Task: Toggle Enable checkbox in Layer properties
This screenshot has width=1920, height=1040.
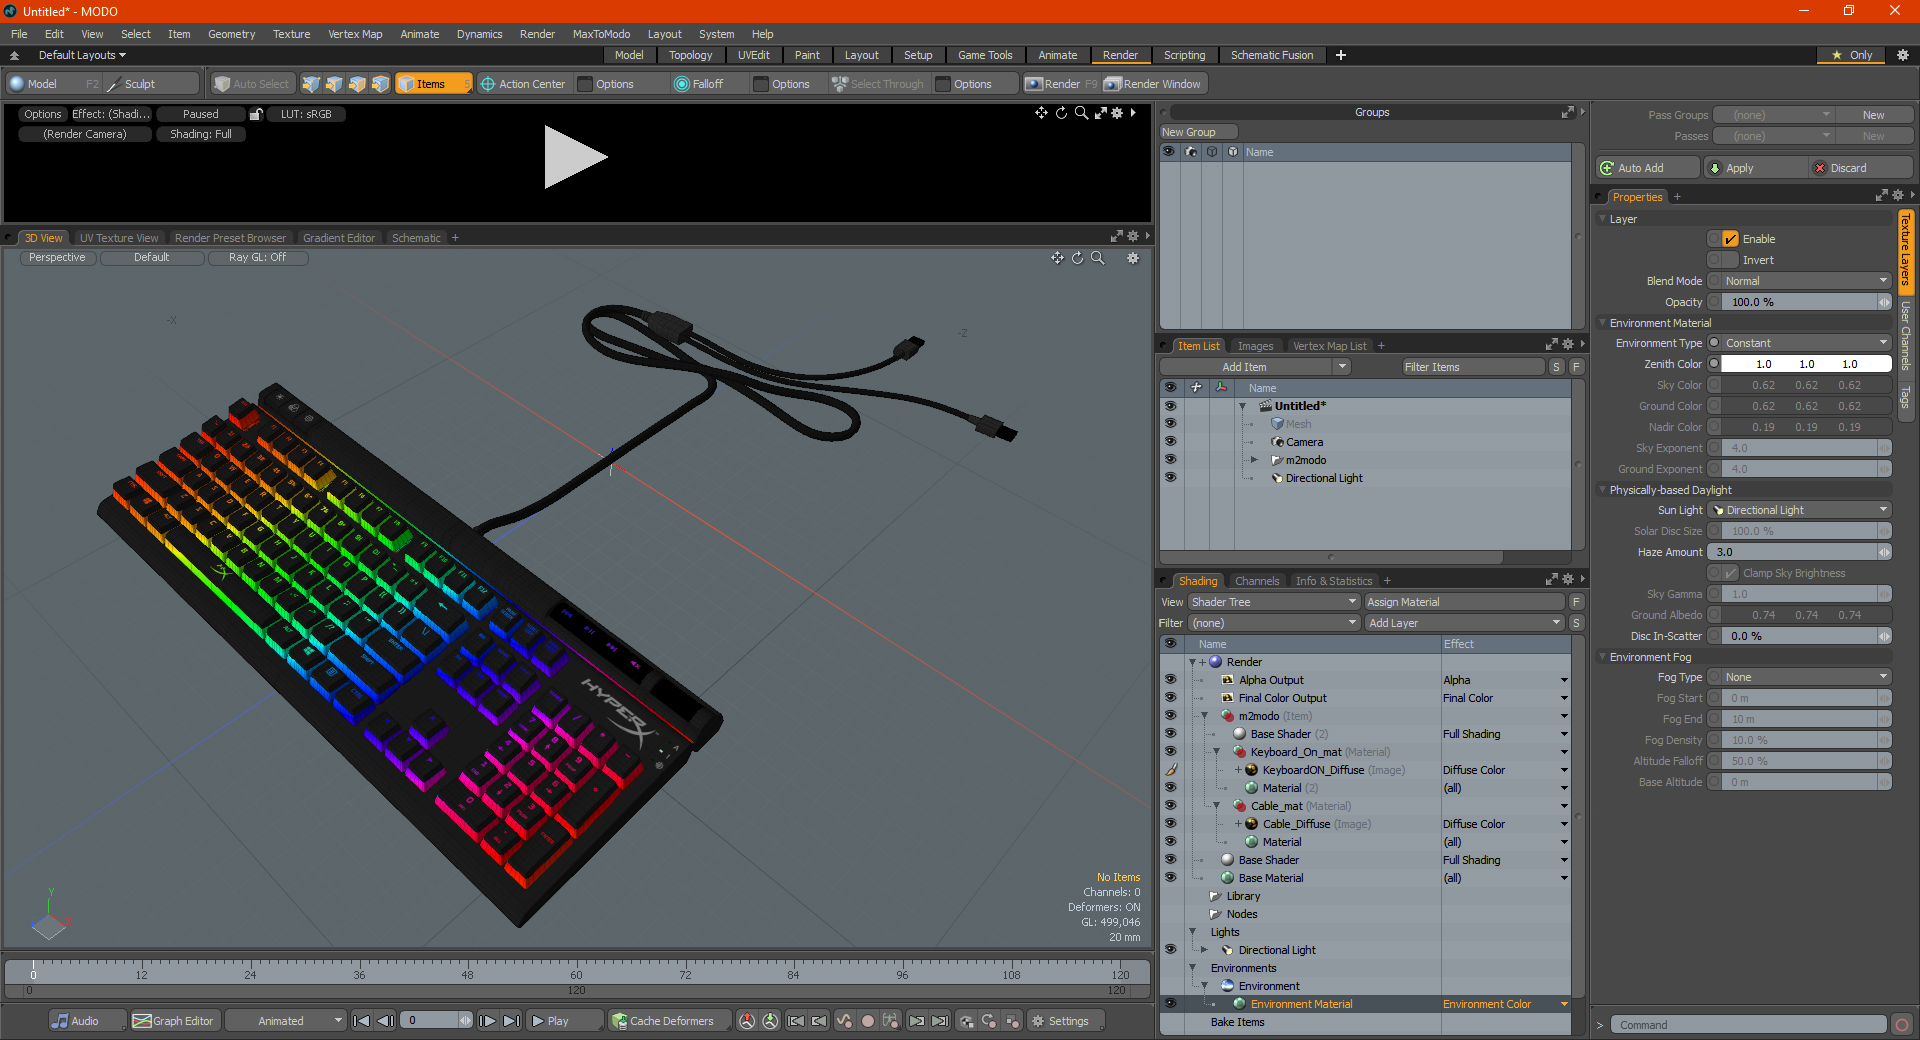Action: pyautogui.click(x=1730, y=239)
